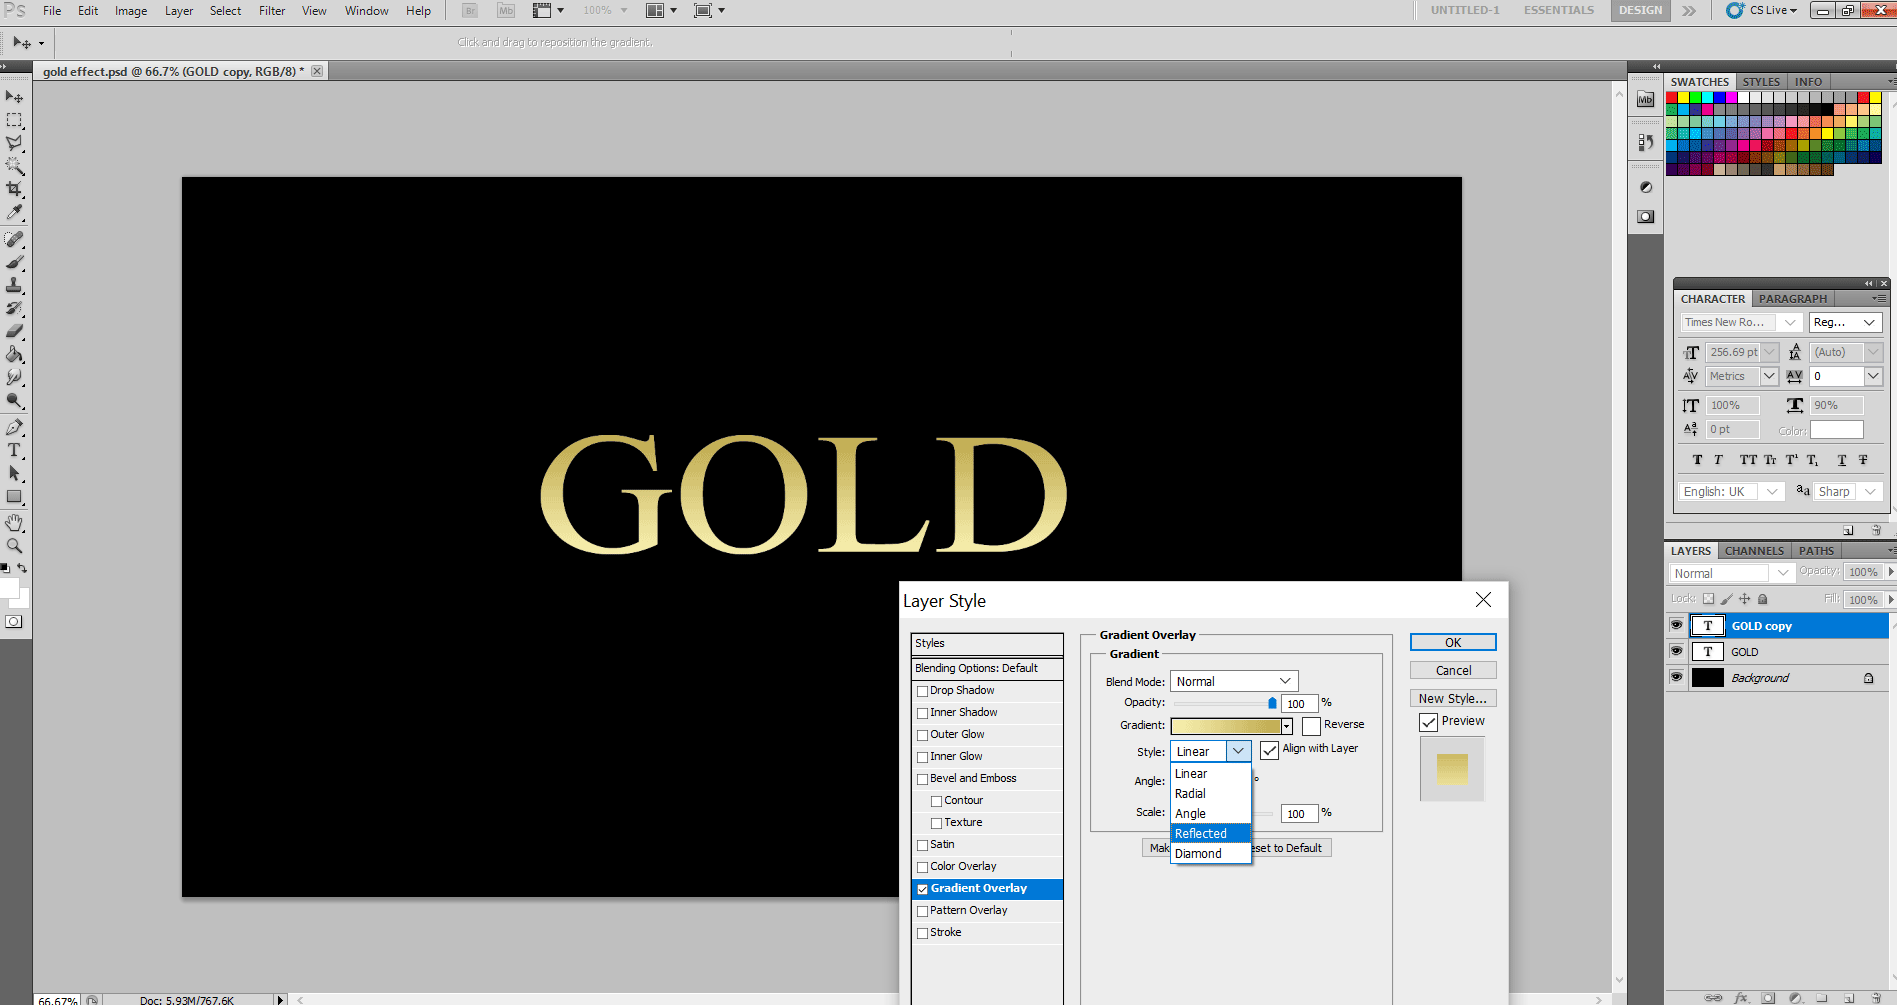The width and height of the screenshot is (1897, 1005).
Task: Switch to the Channels tab
Action: tap(1753, 550)
